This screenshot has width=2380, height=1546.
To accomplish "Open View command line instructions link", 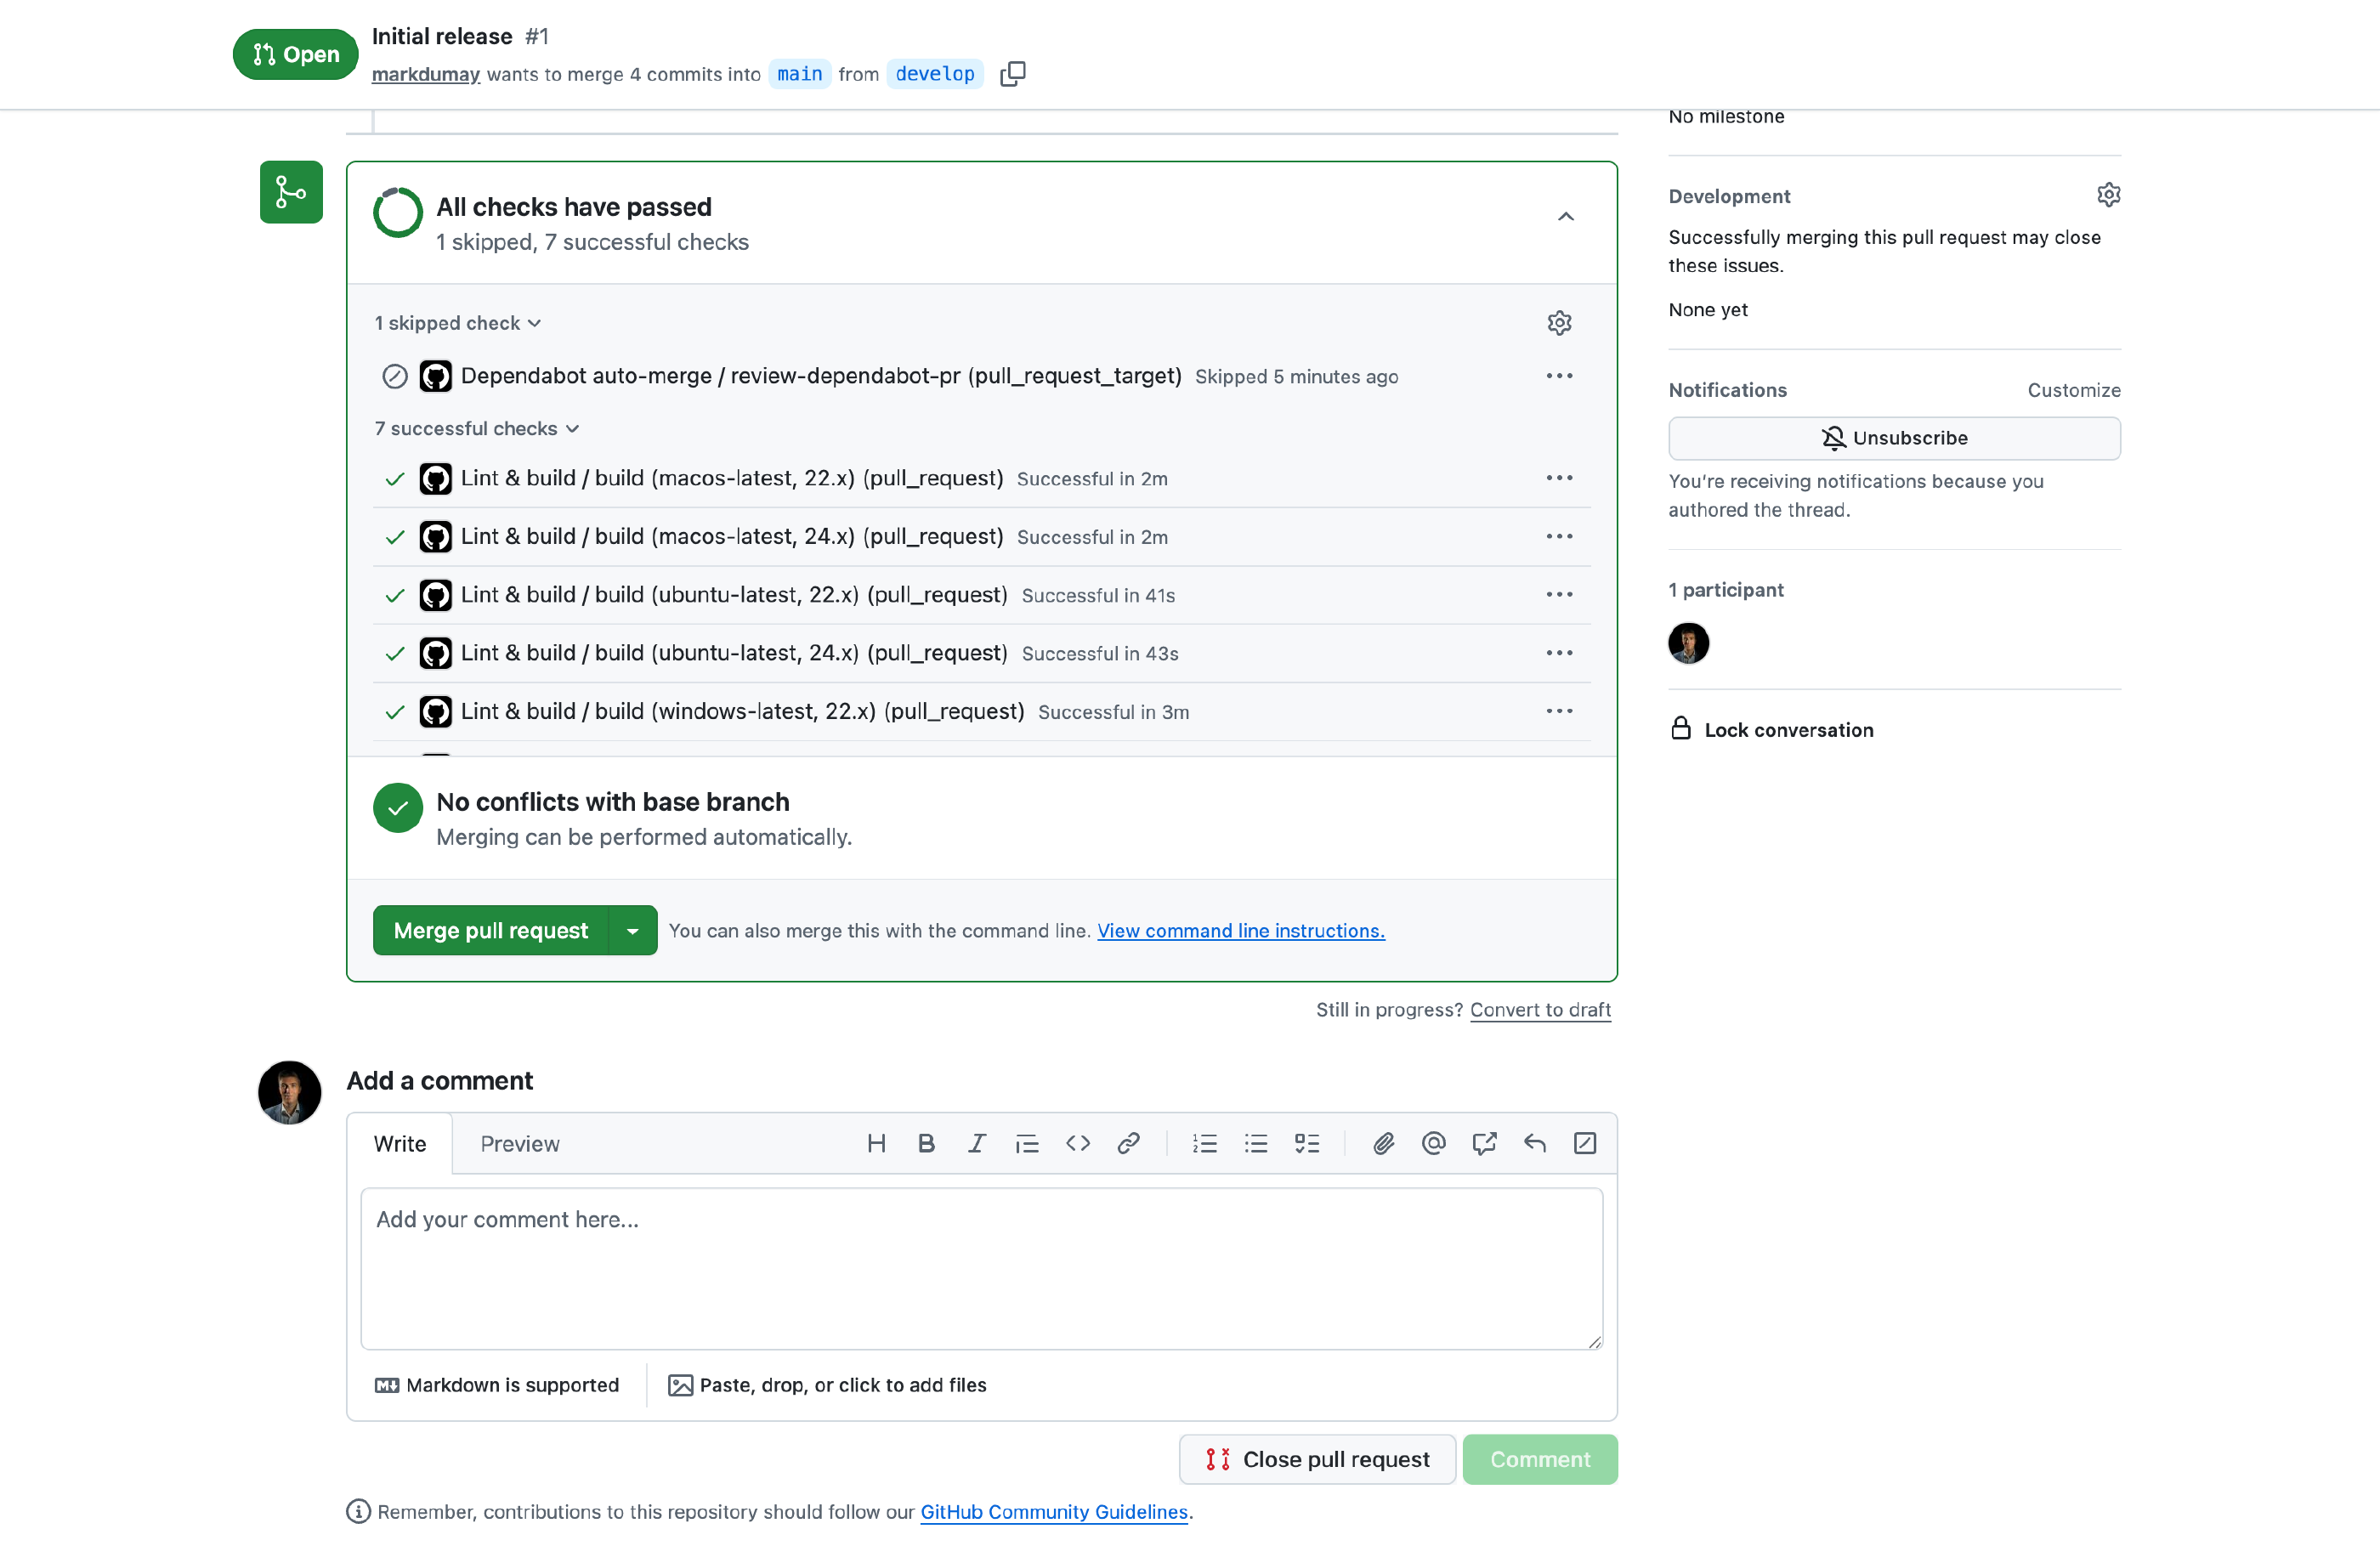I will [x=1240, y=930].
